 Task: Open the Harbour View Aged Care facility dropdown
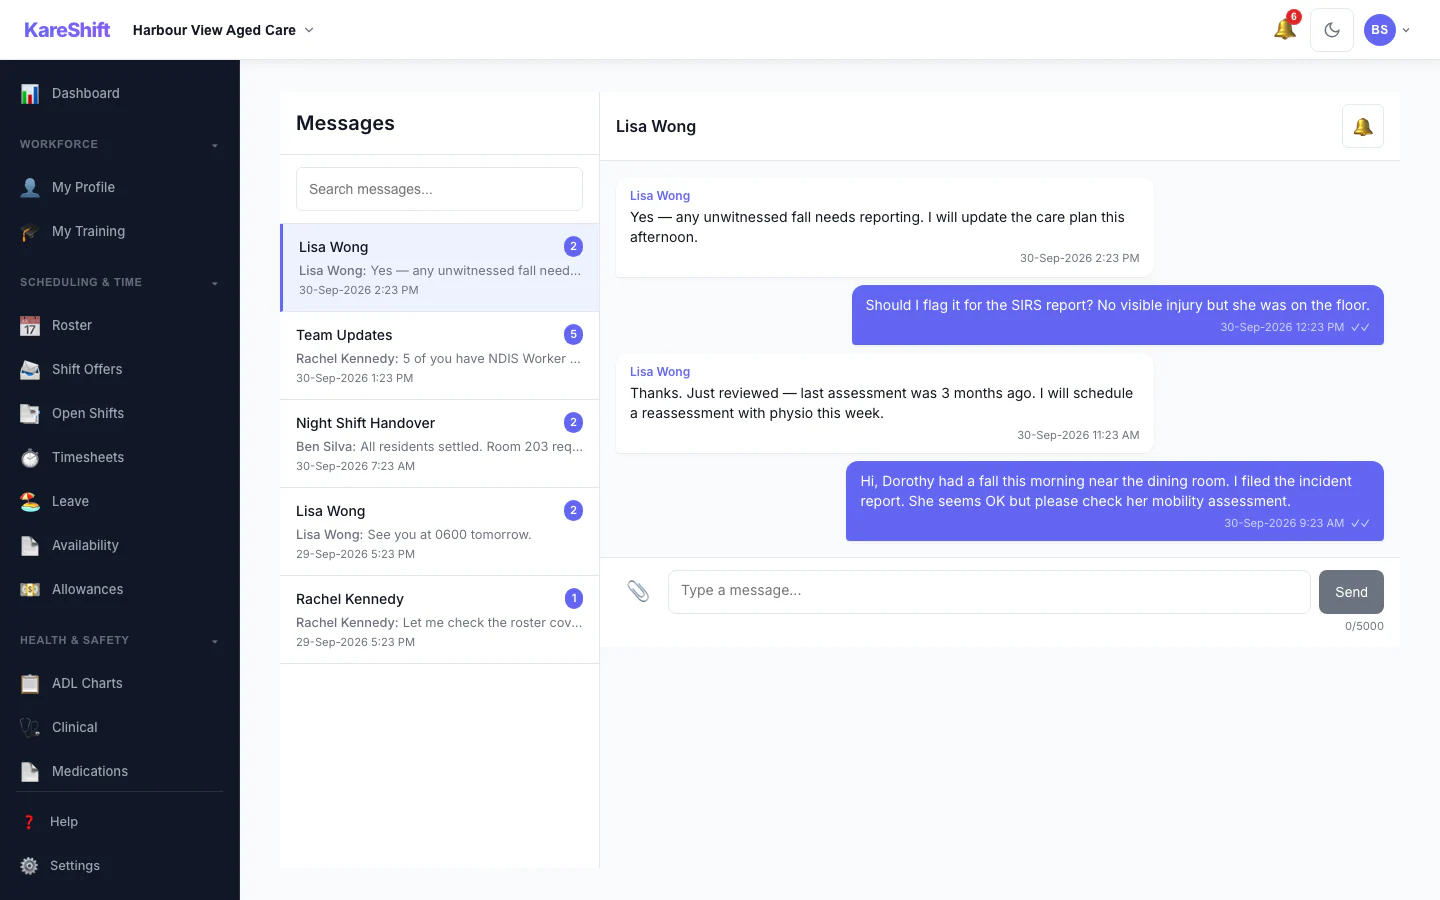click(223, 30)
